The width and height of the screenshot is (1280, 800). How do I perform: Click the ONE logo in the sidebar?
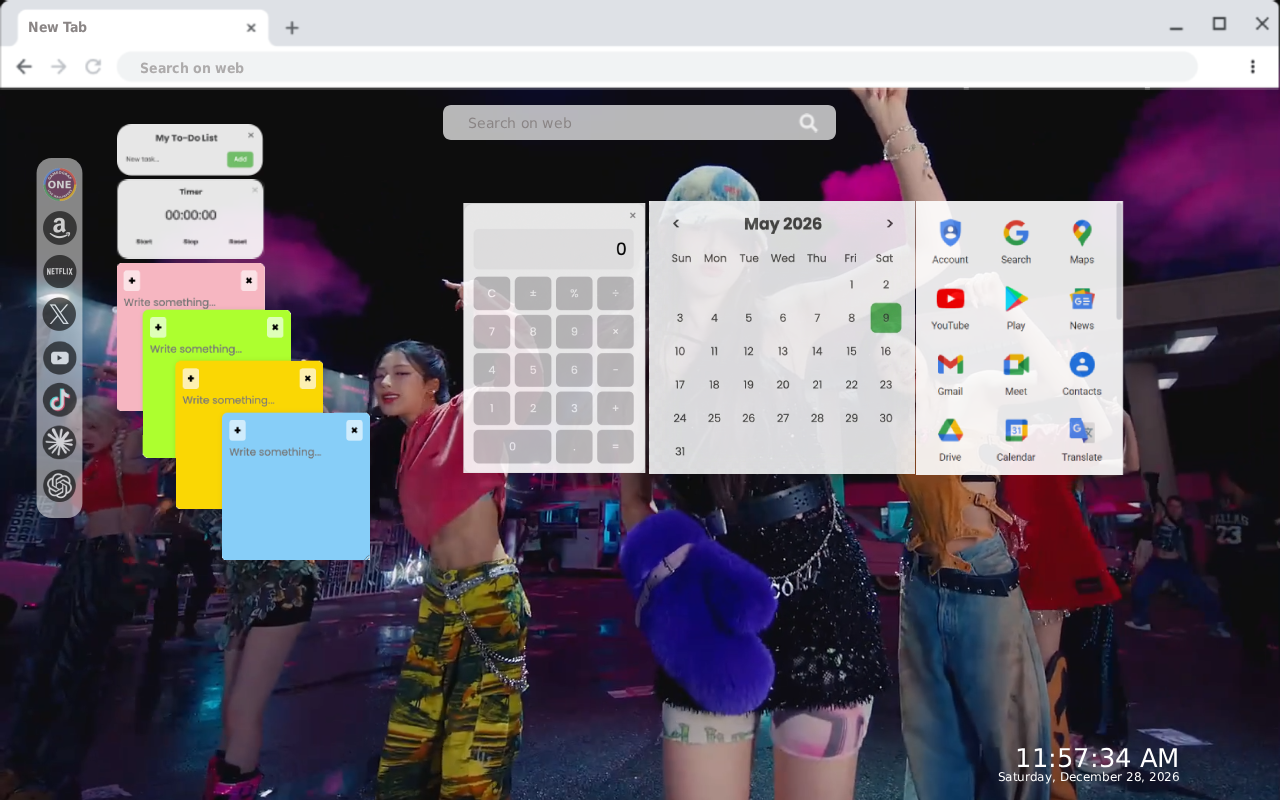[x=60, y=184]
